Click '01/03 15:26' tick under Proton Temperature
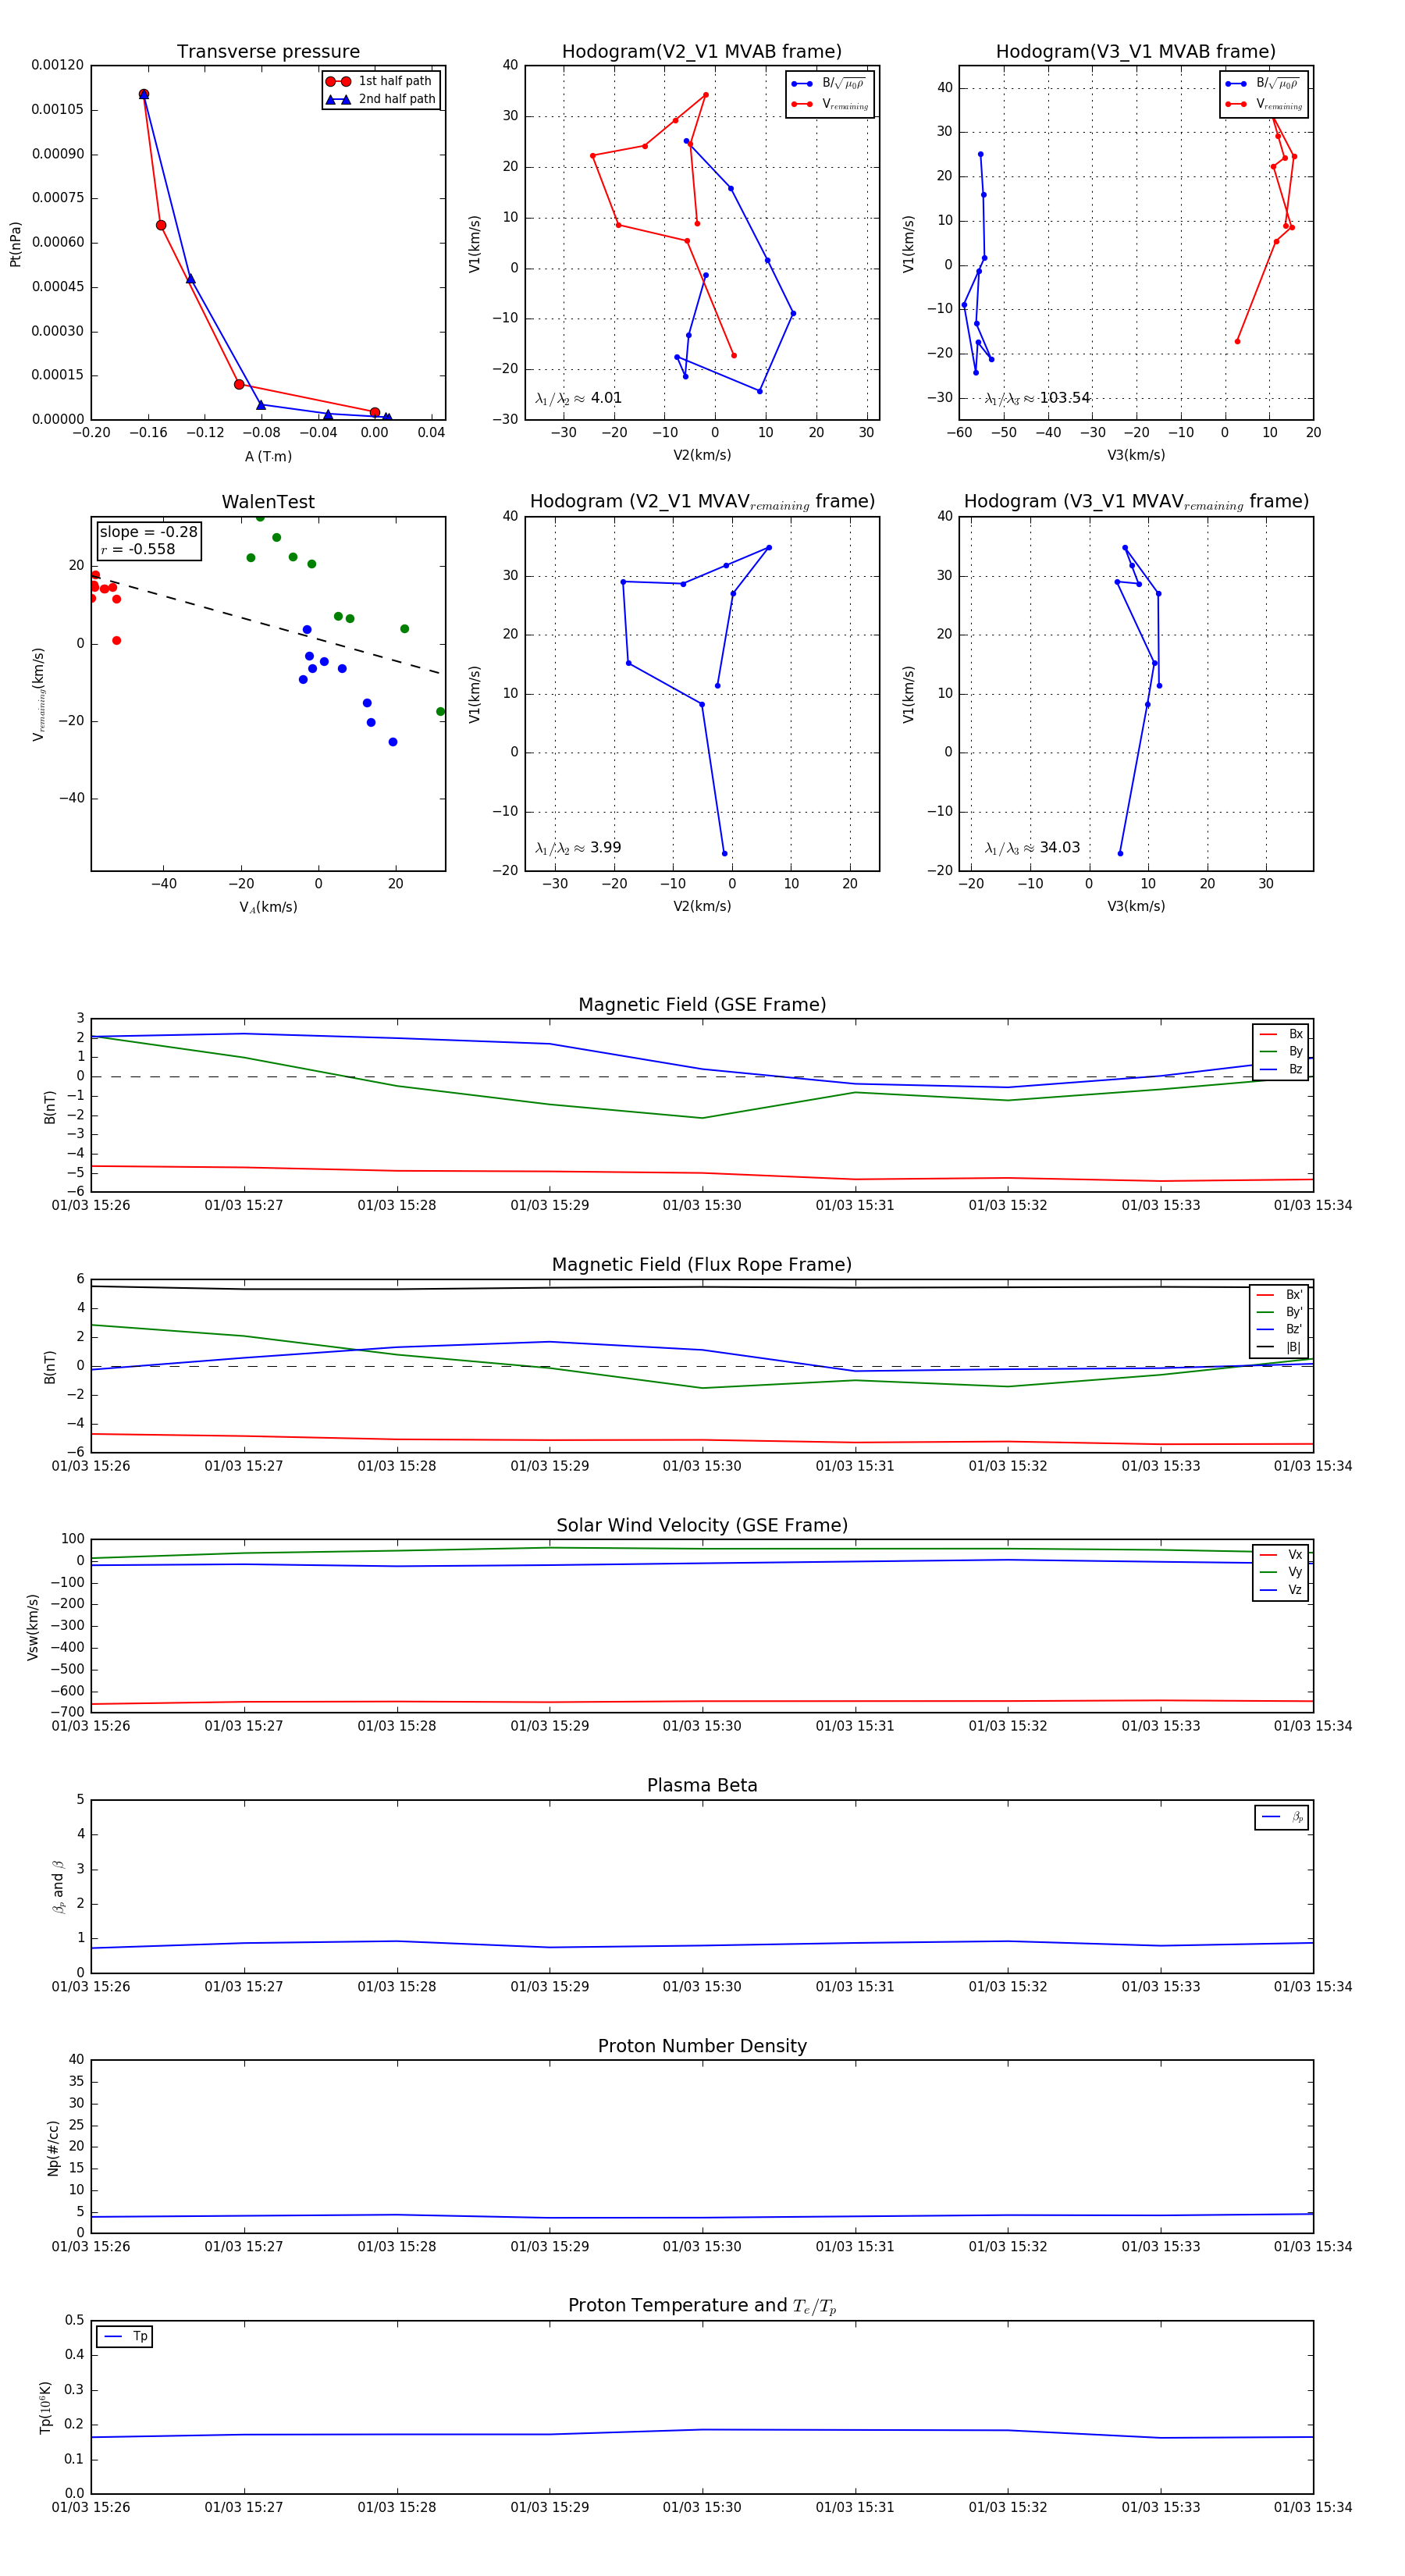 click(x=91, y=2508)
